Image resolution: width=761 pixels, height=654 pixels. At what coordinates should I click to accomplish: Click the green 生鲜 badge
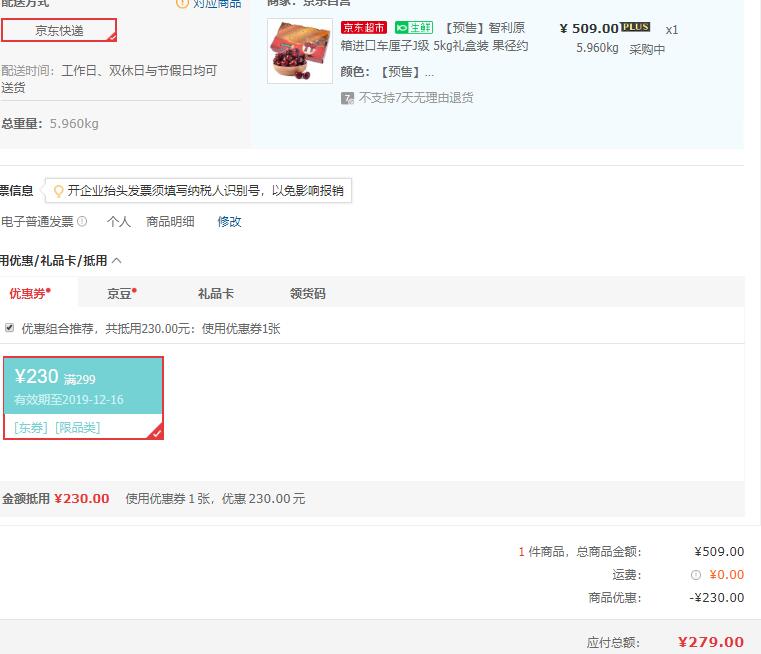click(x=414, y=28)
